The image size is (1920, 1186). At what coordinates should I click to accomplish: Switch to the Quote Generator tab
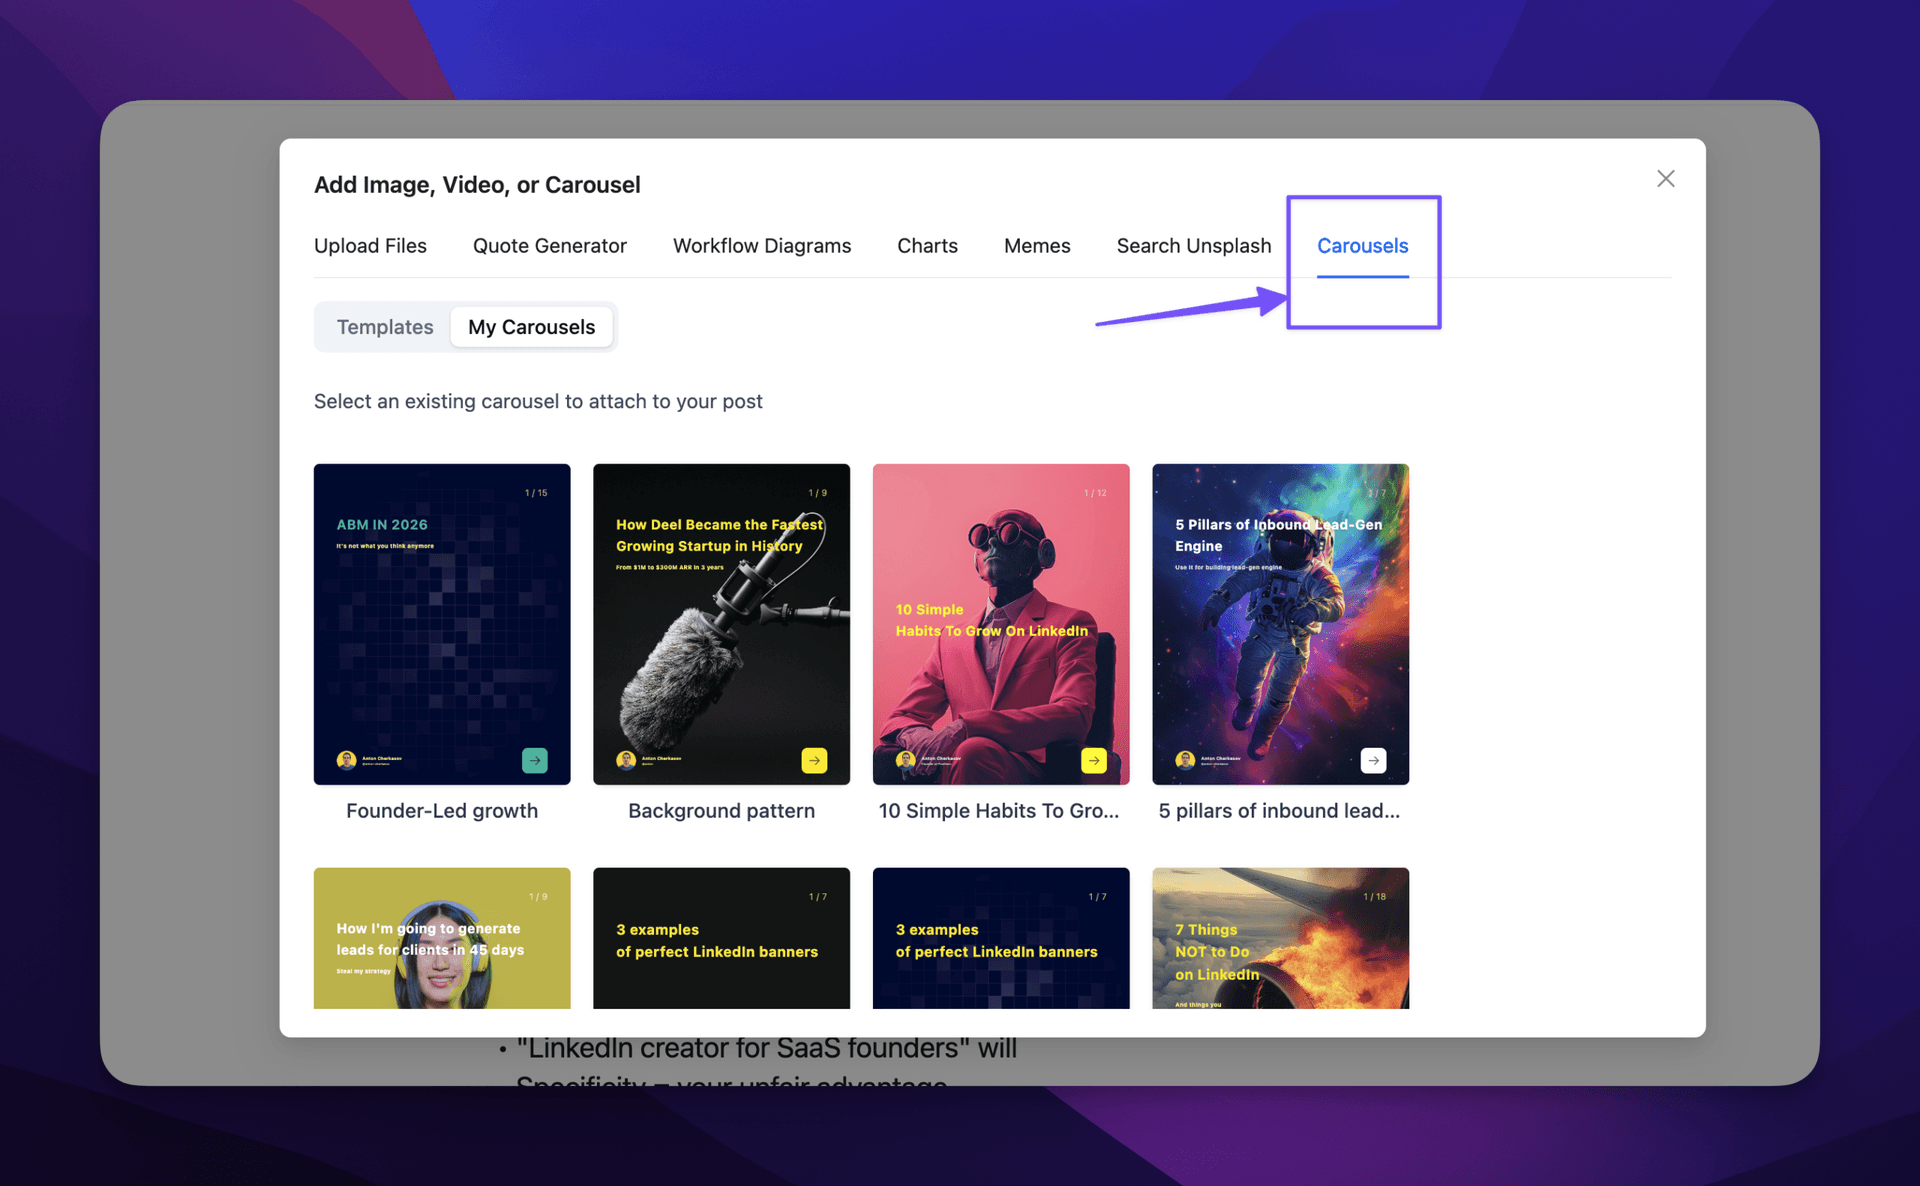click(549, 245)
